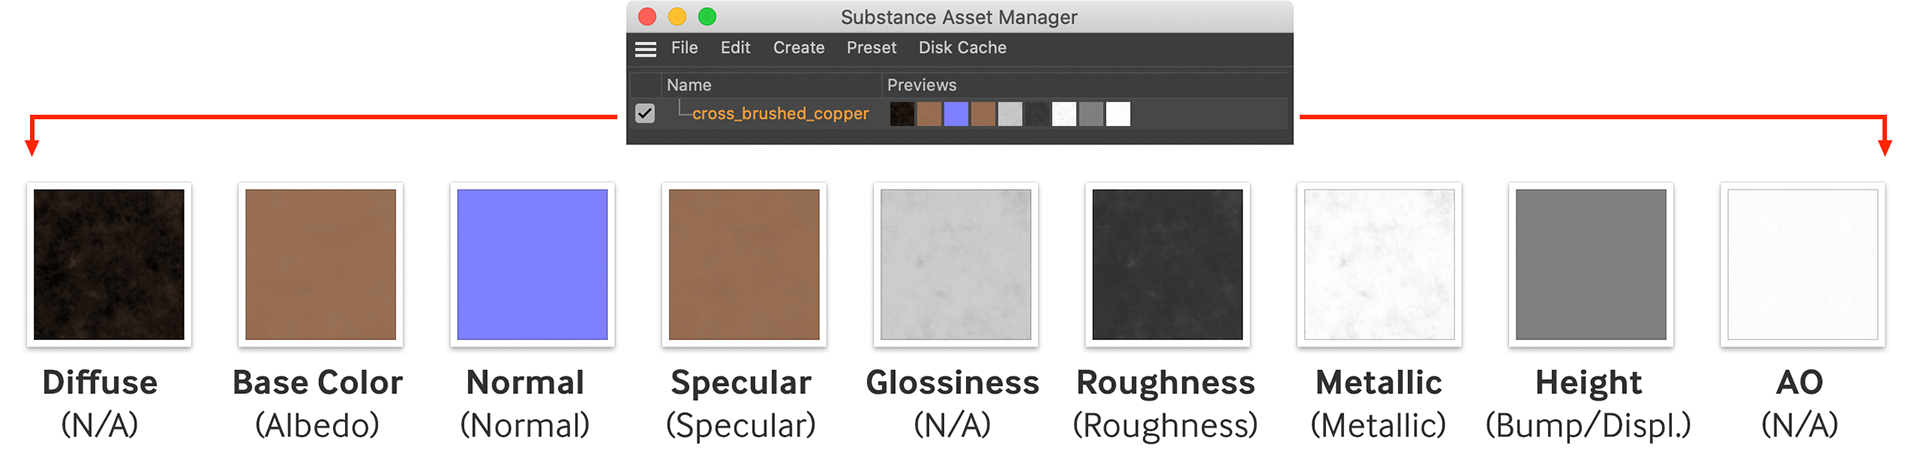Open the File menu
This screenshot has height=450, width=1920.
pos(684,48)
